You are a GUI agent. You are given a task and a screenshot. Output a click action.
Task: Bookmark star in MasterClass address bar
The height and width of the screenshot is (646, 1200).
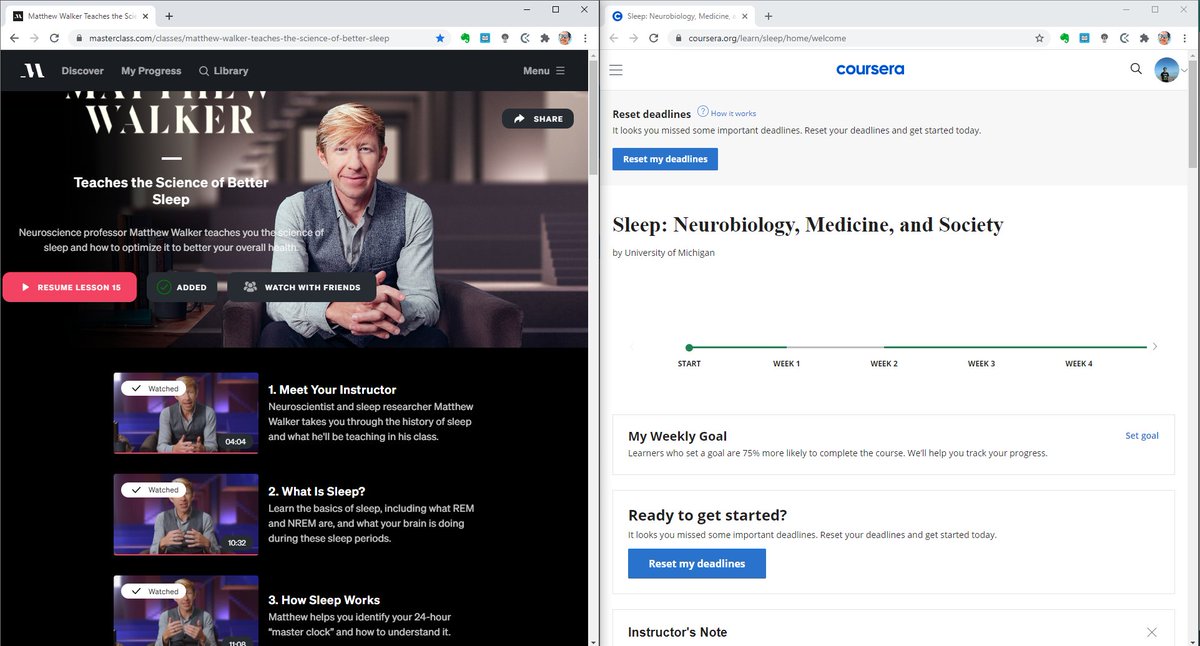(x=440, y=38)
